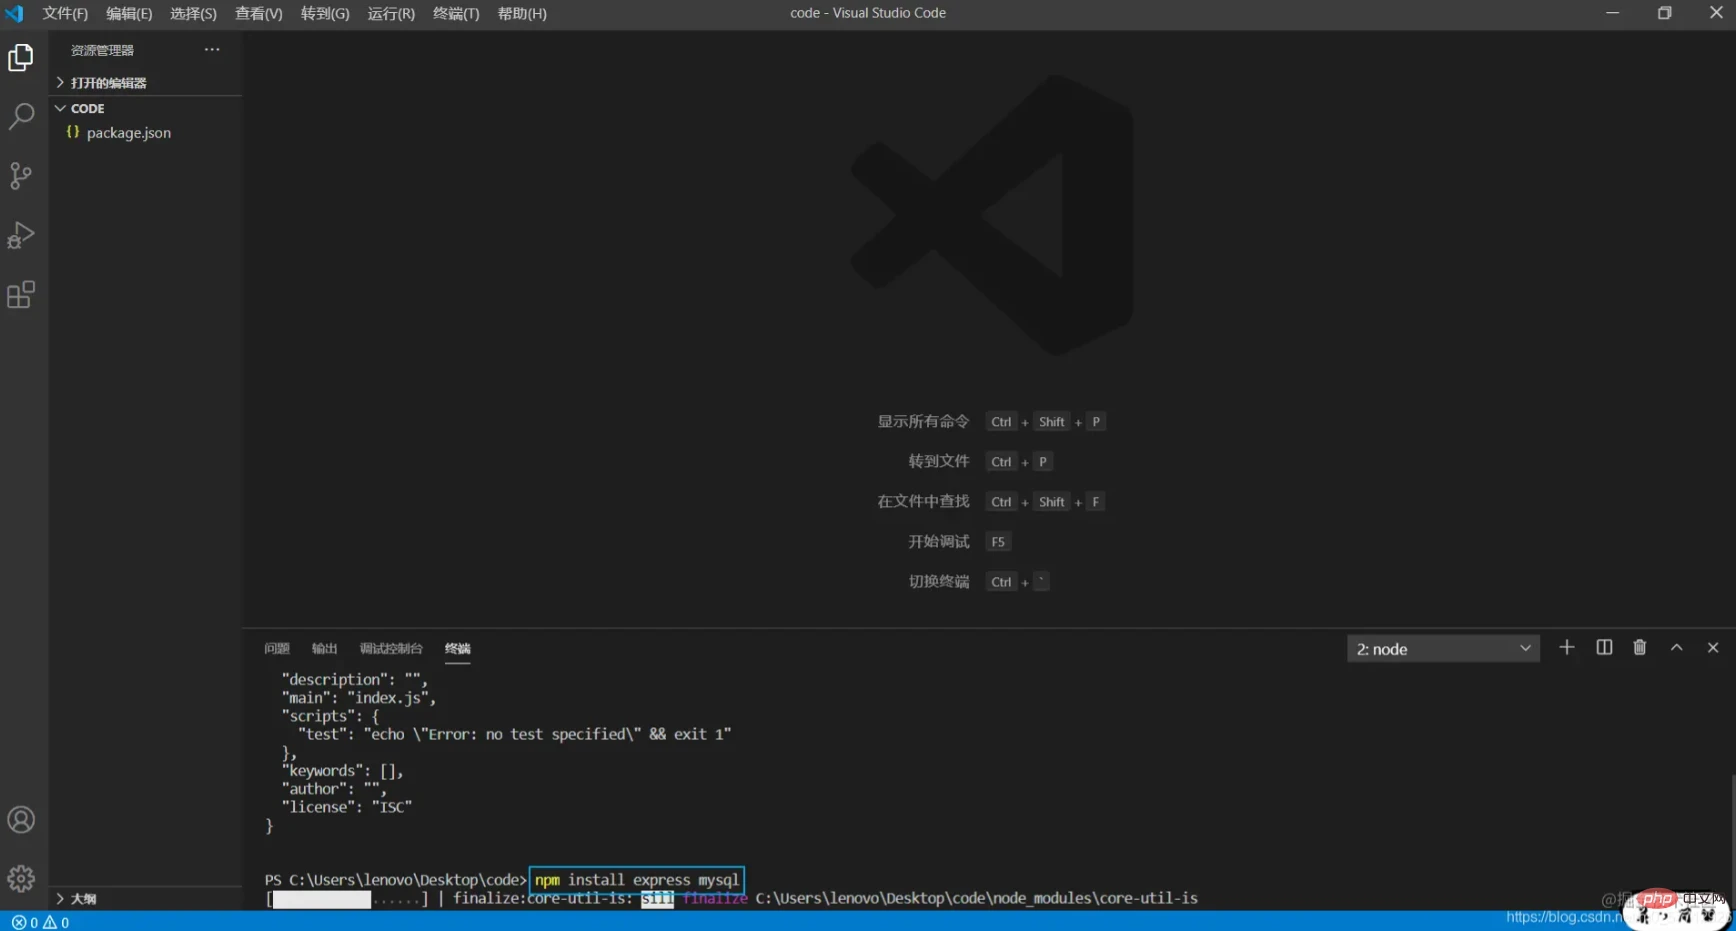The image size is (1736, 931).
Task: Click the 开始调试 hint text
Action: pos(938,541)
